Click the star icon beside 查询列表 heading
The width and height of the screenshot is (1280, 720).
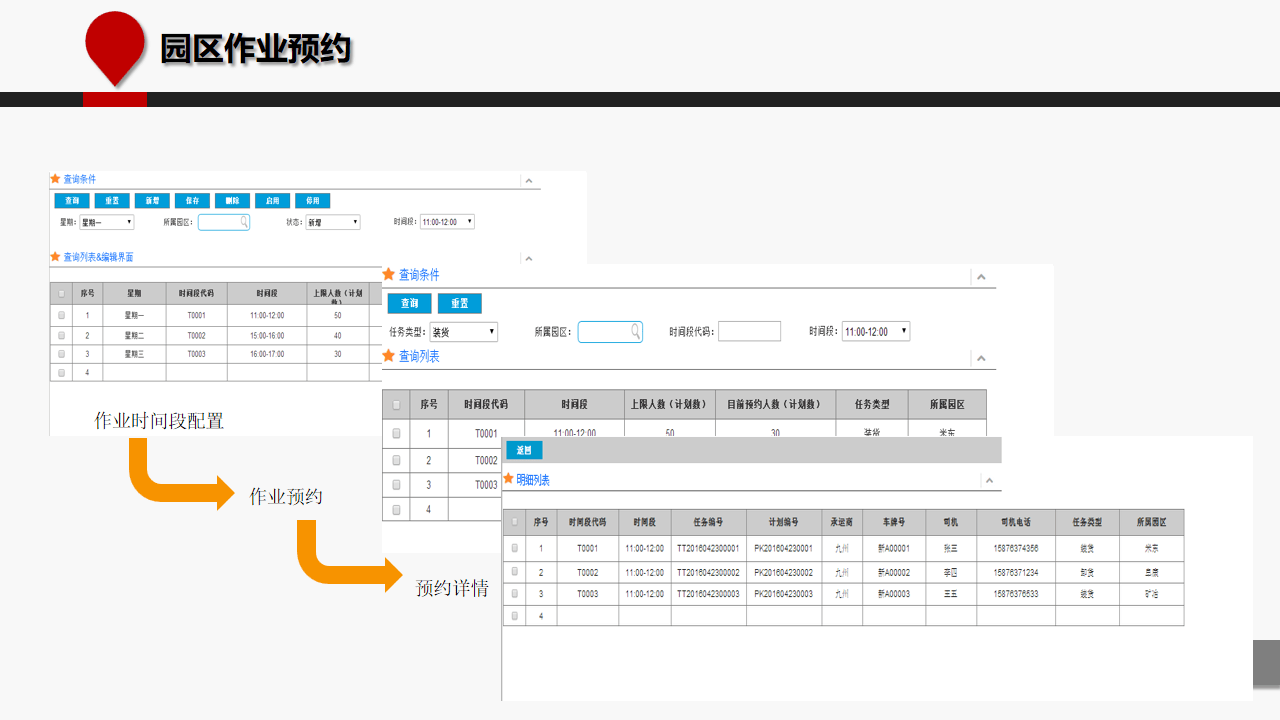(x=388, y=356)
